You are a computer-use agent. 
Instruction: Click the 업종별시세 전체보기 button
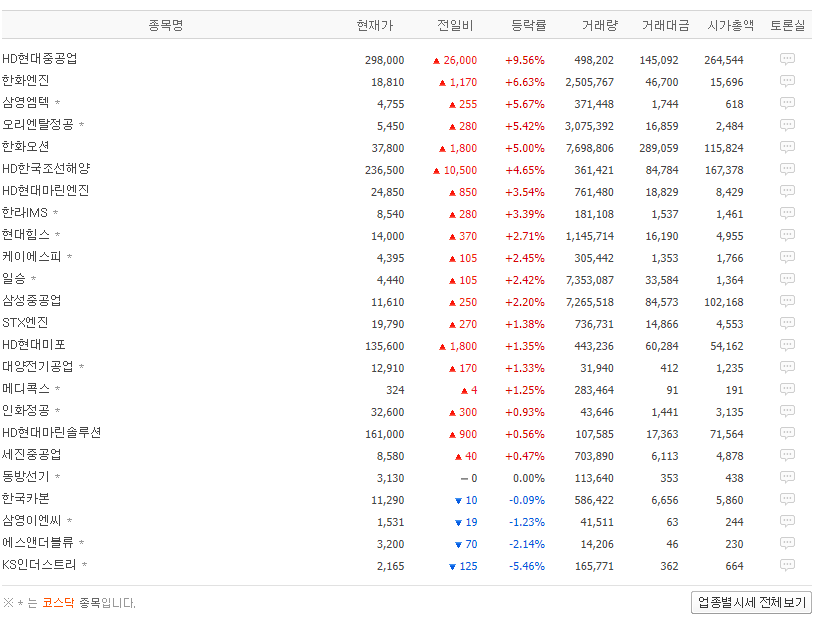point(751,602)
